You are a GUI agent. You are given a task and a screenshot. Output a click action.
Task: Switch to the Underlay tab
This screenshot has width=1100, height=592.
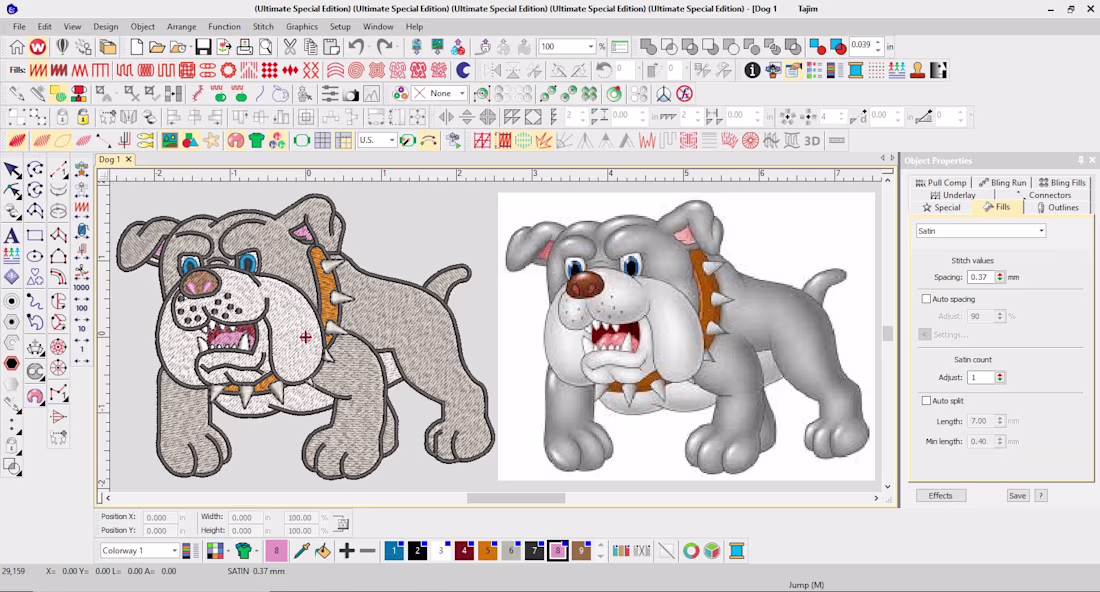953,195
